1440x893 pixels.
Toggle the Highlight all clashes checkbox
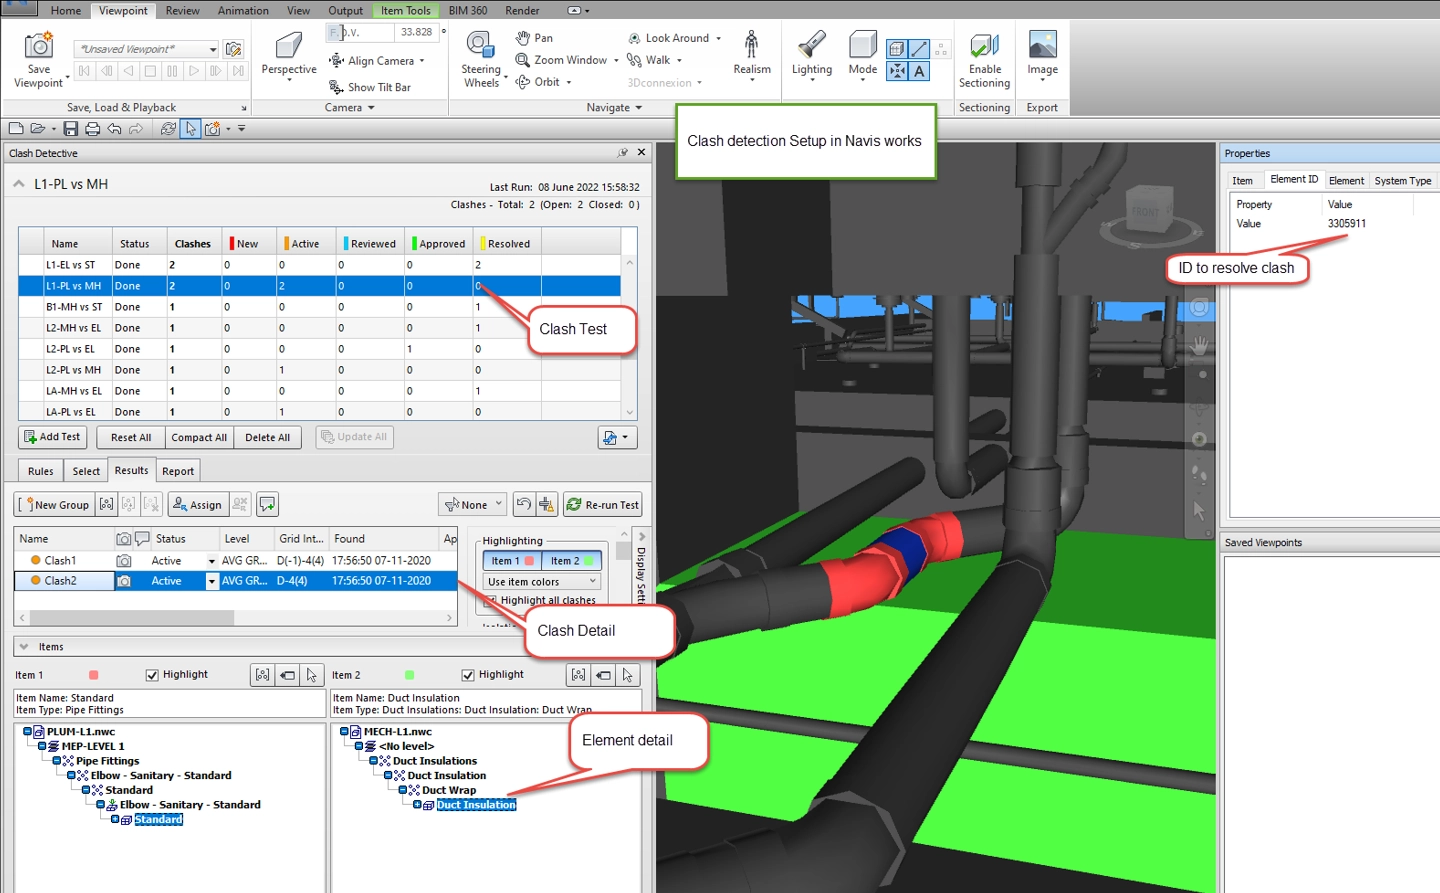pos(490,601)
